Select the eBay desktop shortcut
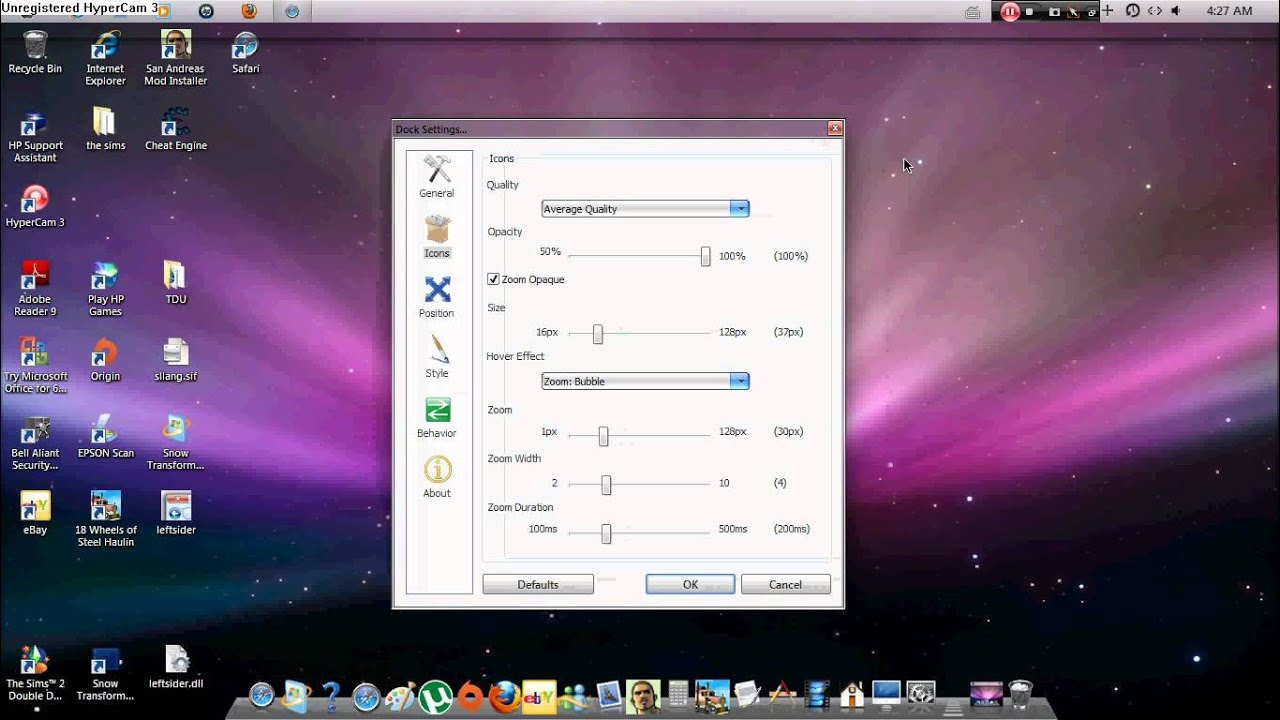This screenshot has height=720, width=1280. tap(35, 514)
